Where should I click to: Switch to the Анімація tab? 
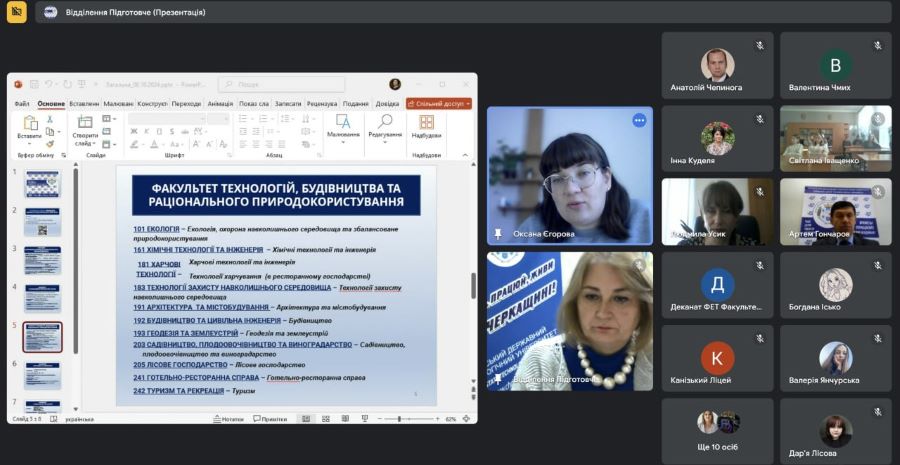[x=220, y=104]
